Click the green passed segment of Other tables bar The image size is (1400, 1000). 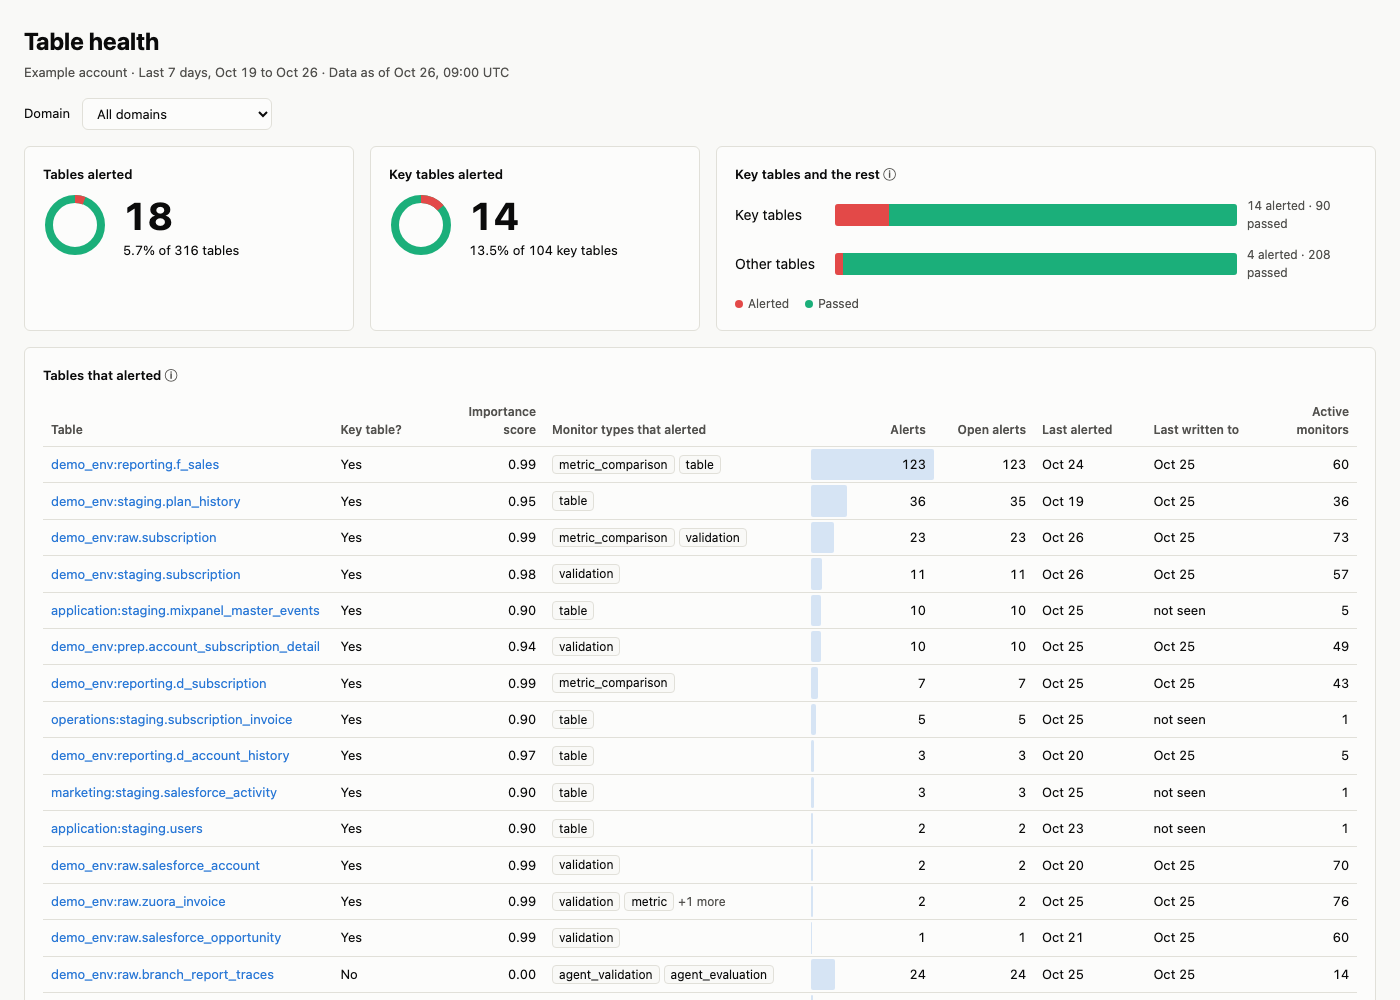click(x=1040, y=264)
